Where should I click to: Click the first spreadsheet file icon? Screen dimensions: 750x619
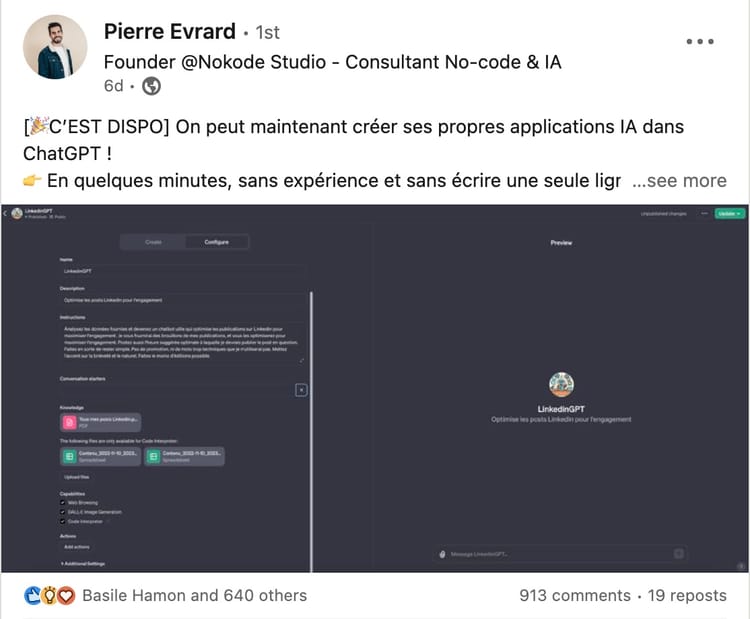tap(70, 457)
